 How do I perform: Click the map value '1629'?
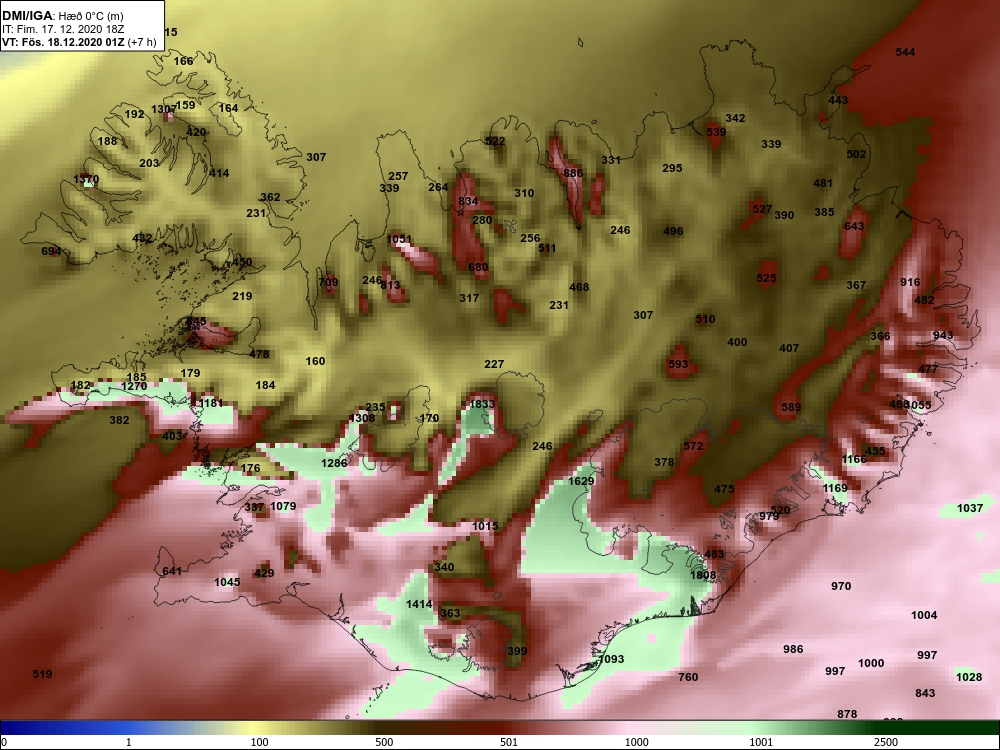tap(581, 481)
